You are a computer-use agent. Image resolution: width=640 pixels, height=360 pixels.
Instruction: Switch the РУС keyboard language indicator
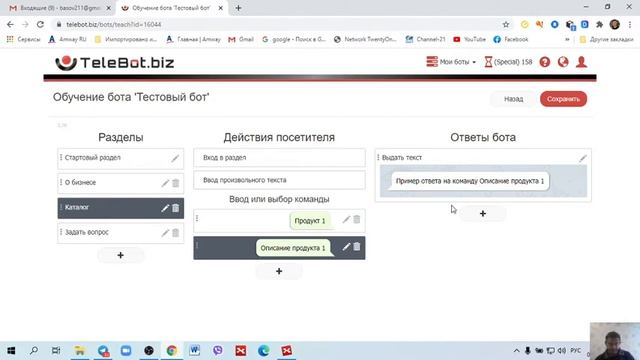click(x=576, y=351)
